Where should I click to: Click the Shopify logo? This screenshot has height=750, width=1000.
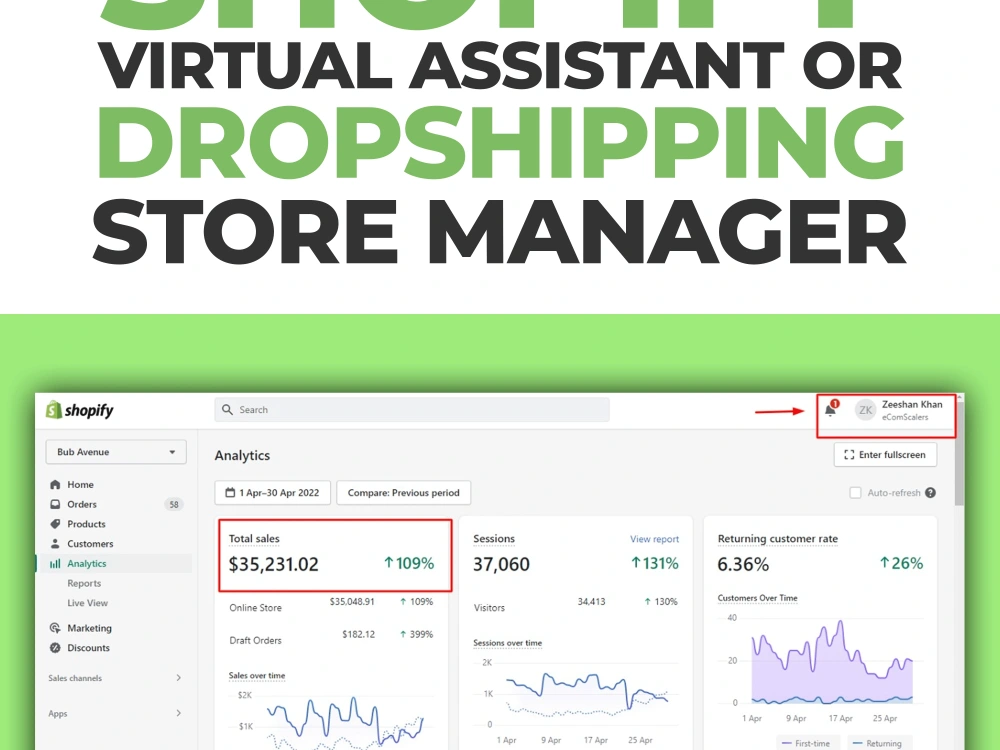(80, 410)
